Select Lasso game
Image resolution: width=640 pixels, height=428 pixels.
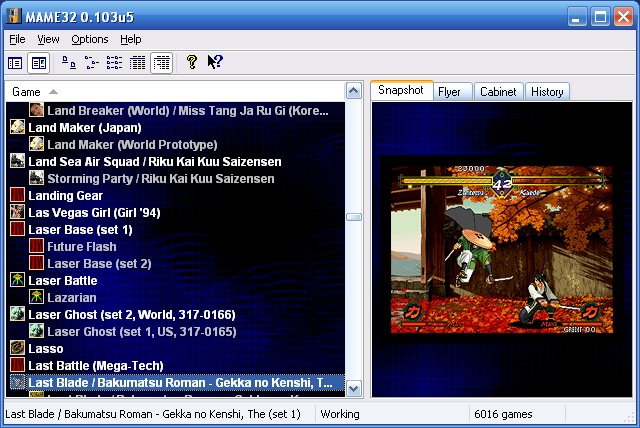pyautogui.click(x=46, y=349)
